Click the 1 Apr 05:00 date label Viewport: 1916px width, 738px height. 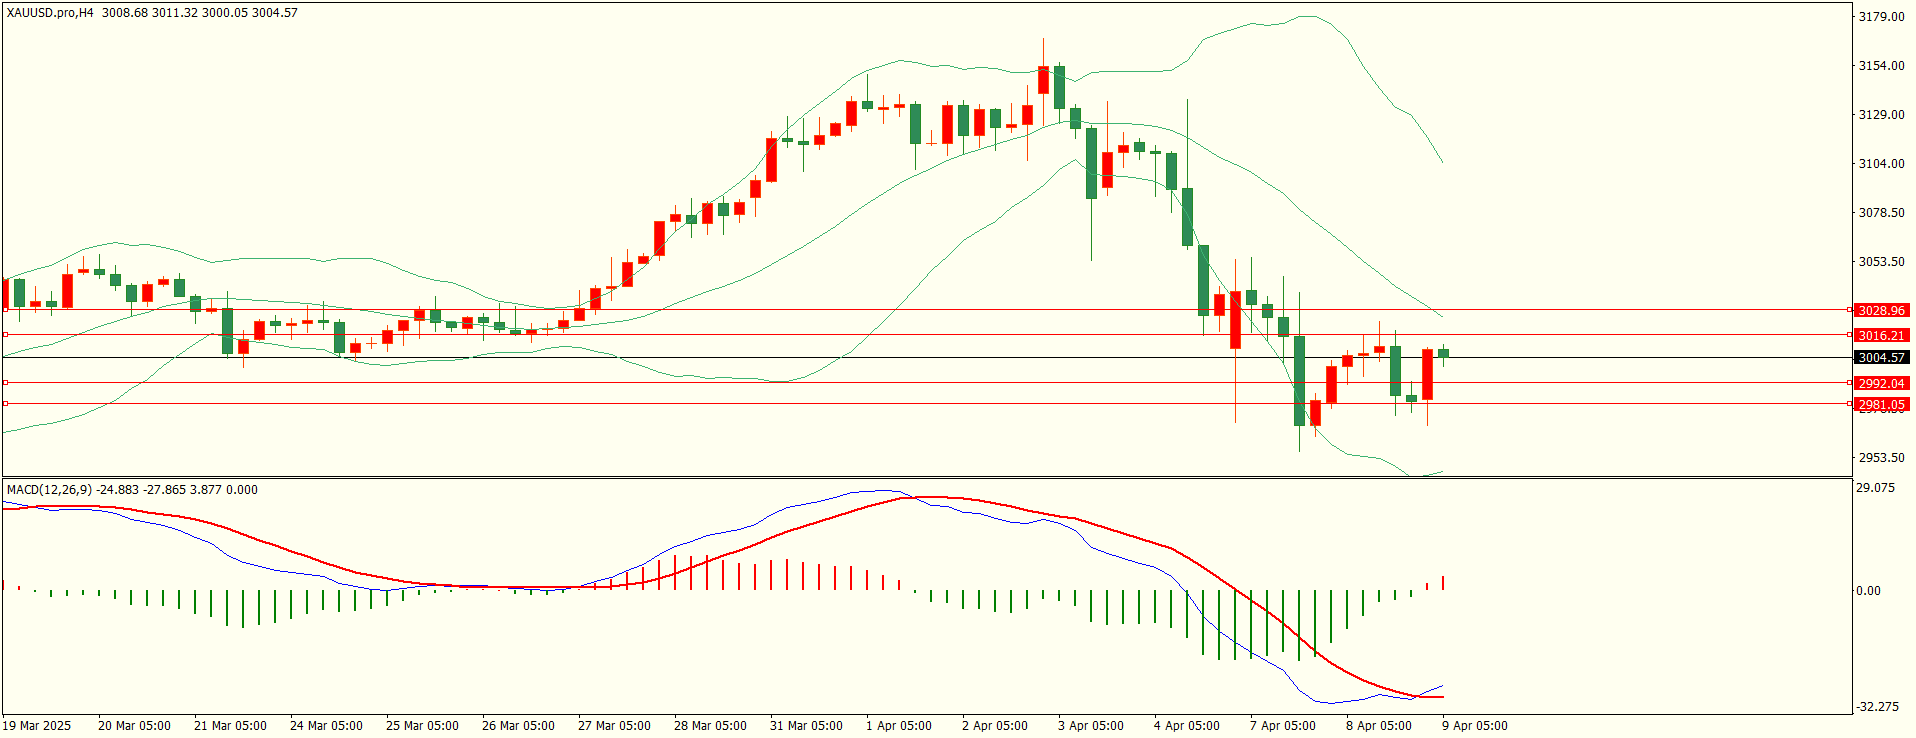pyautogui.click(x=898, y=726)
